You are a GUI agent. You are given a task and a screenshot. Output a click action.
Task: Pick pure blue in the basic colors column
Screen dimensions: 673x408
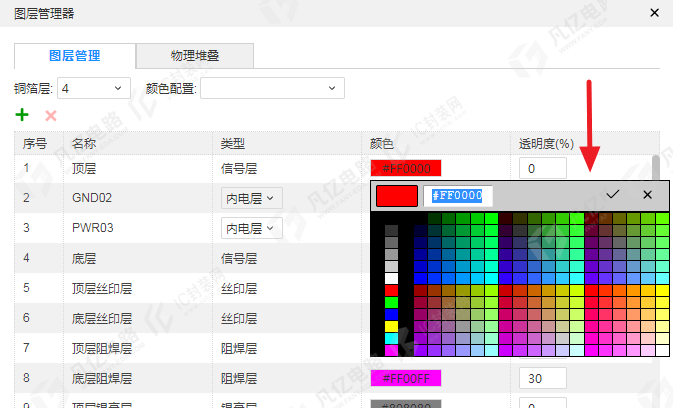[x=391, y=315]
